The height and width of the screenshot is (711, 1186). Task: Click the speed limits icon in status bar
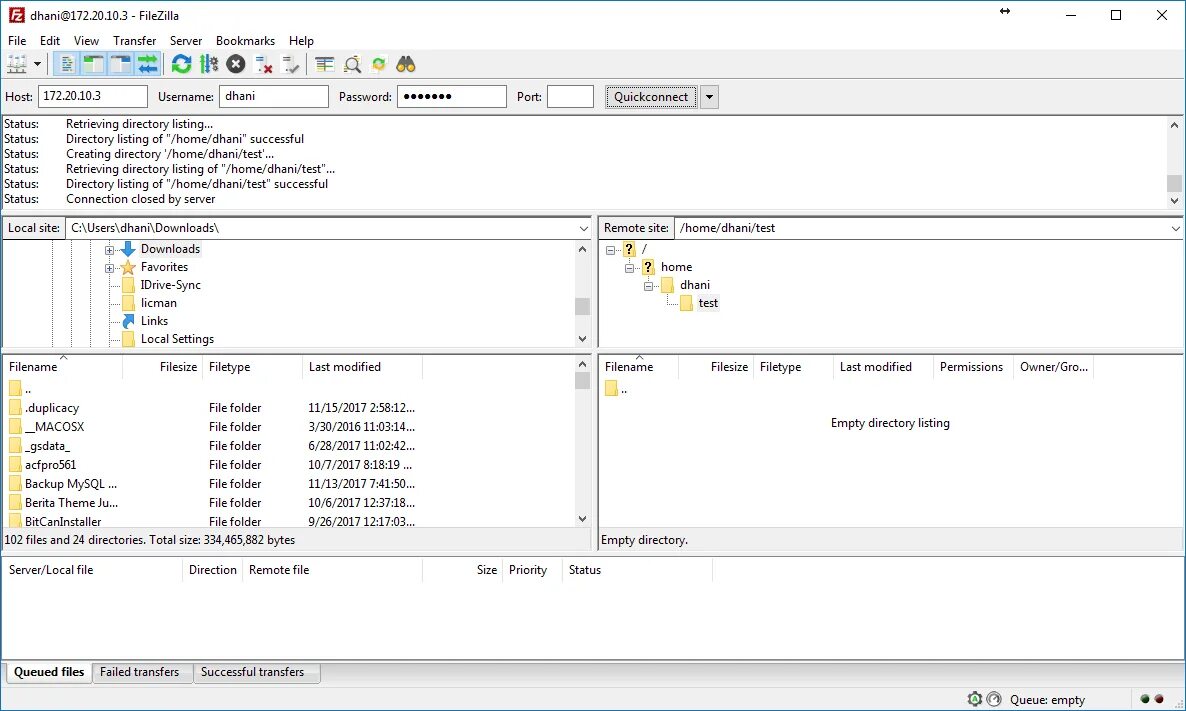click(x=994, y=700)
